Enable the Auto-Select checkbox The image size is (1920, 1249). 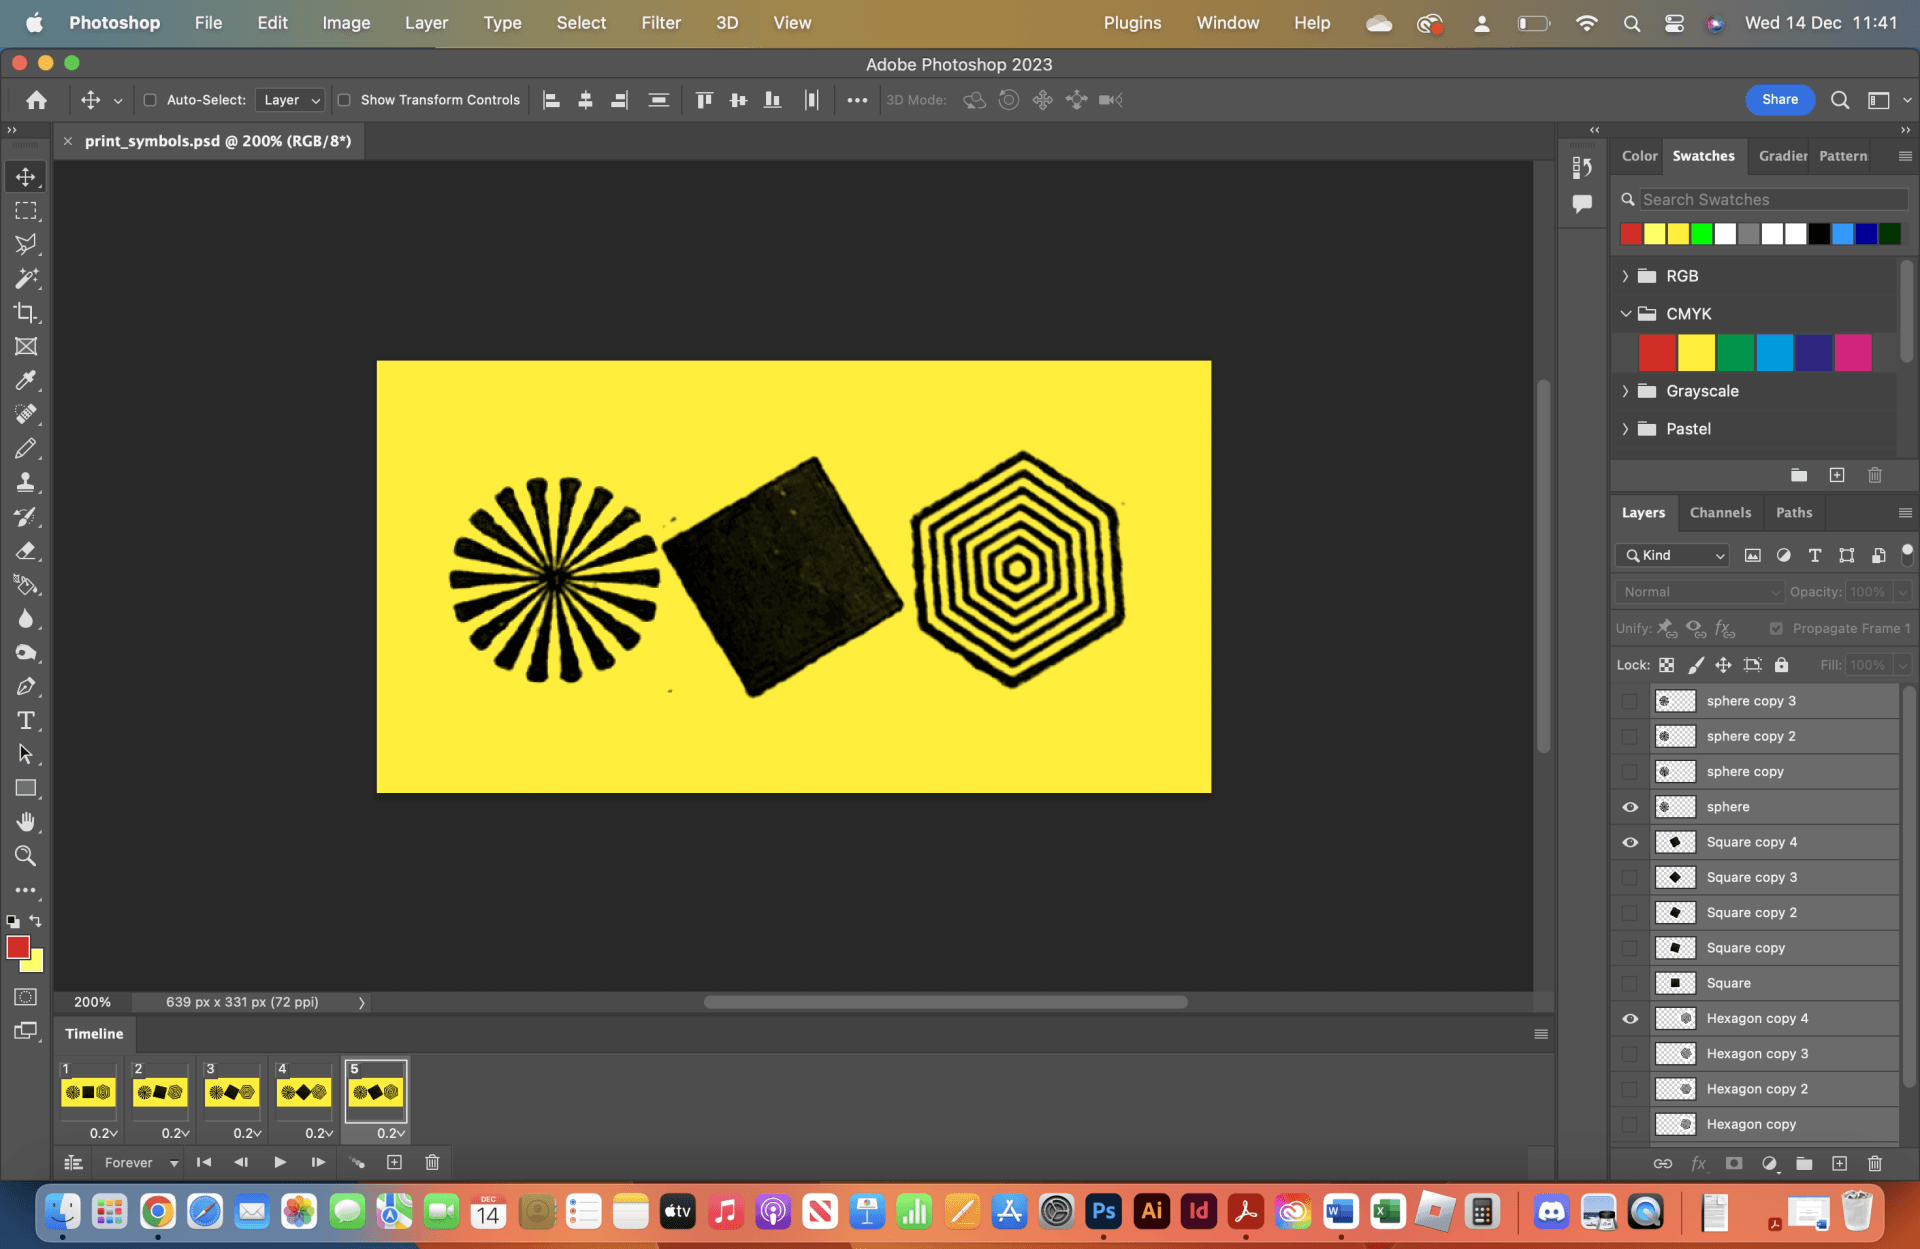coord(150,100)
